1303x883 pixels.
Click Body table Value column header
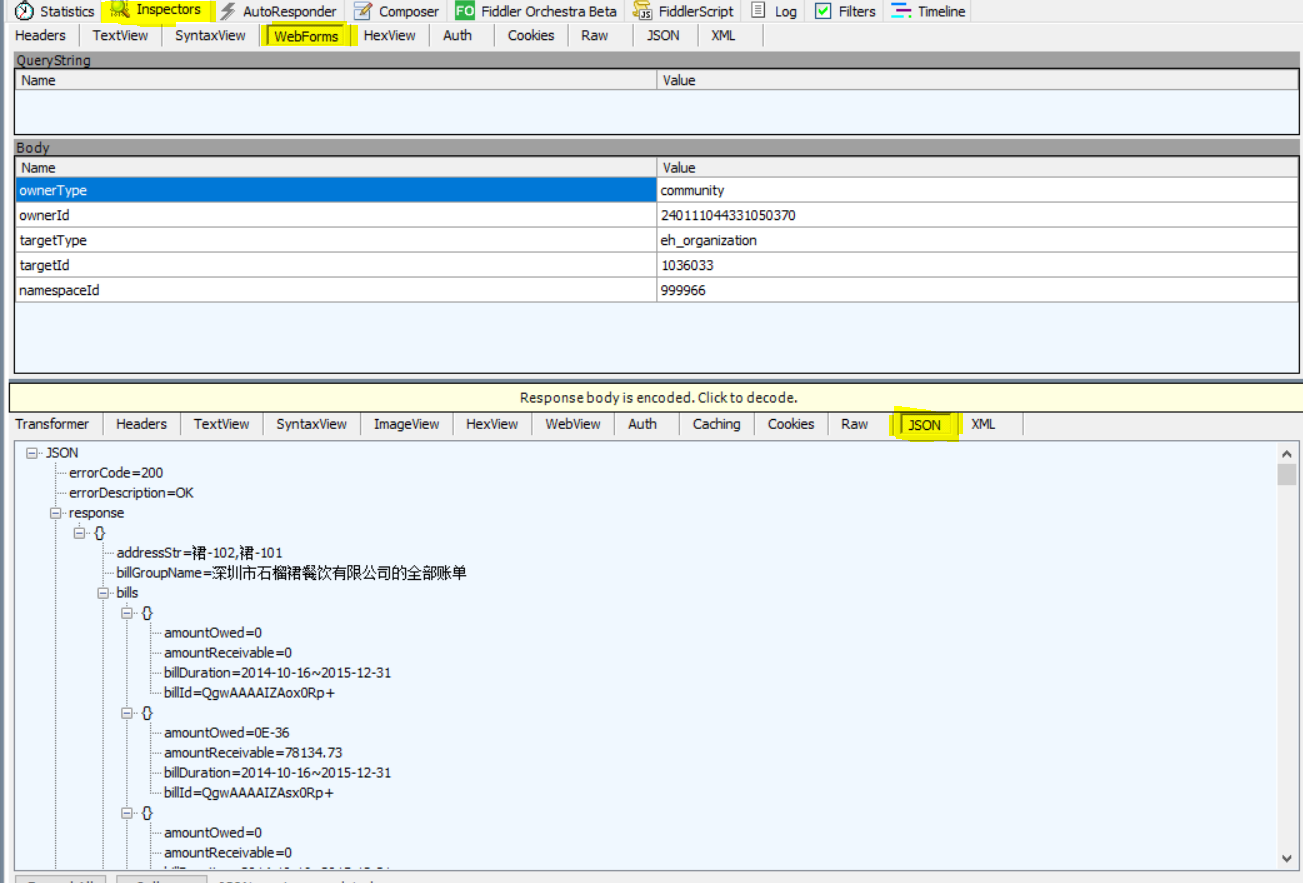977,167
